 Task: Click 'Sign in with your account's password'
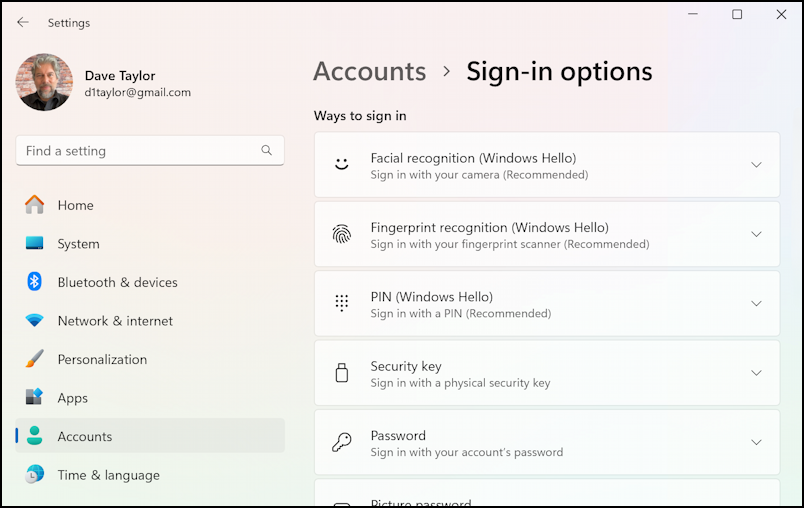pos(467,452)
